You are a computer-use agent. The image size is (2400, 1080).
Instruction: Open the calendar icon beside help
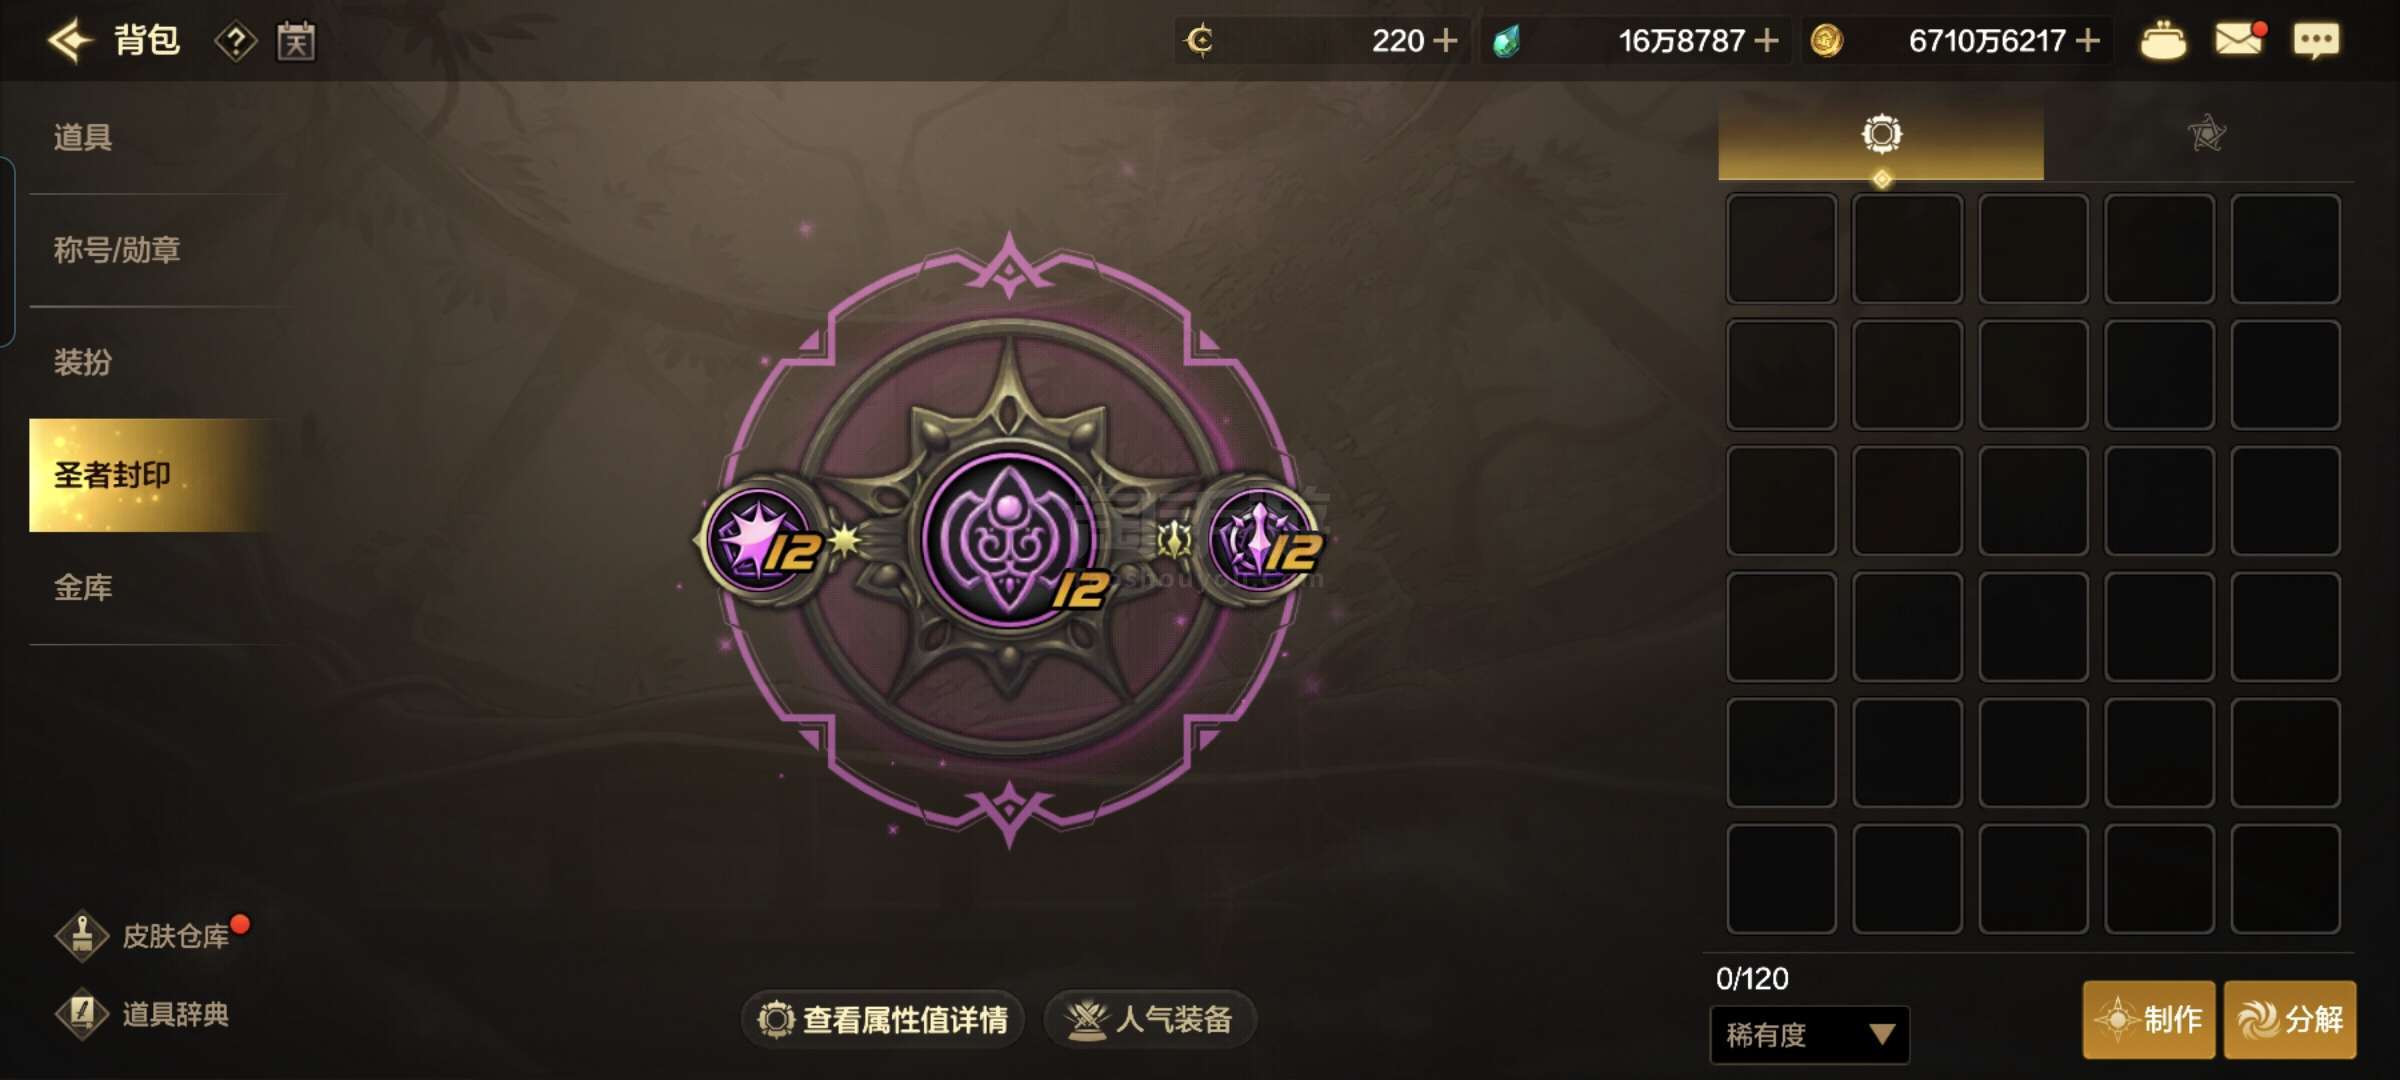click(296, 42)
